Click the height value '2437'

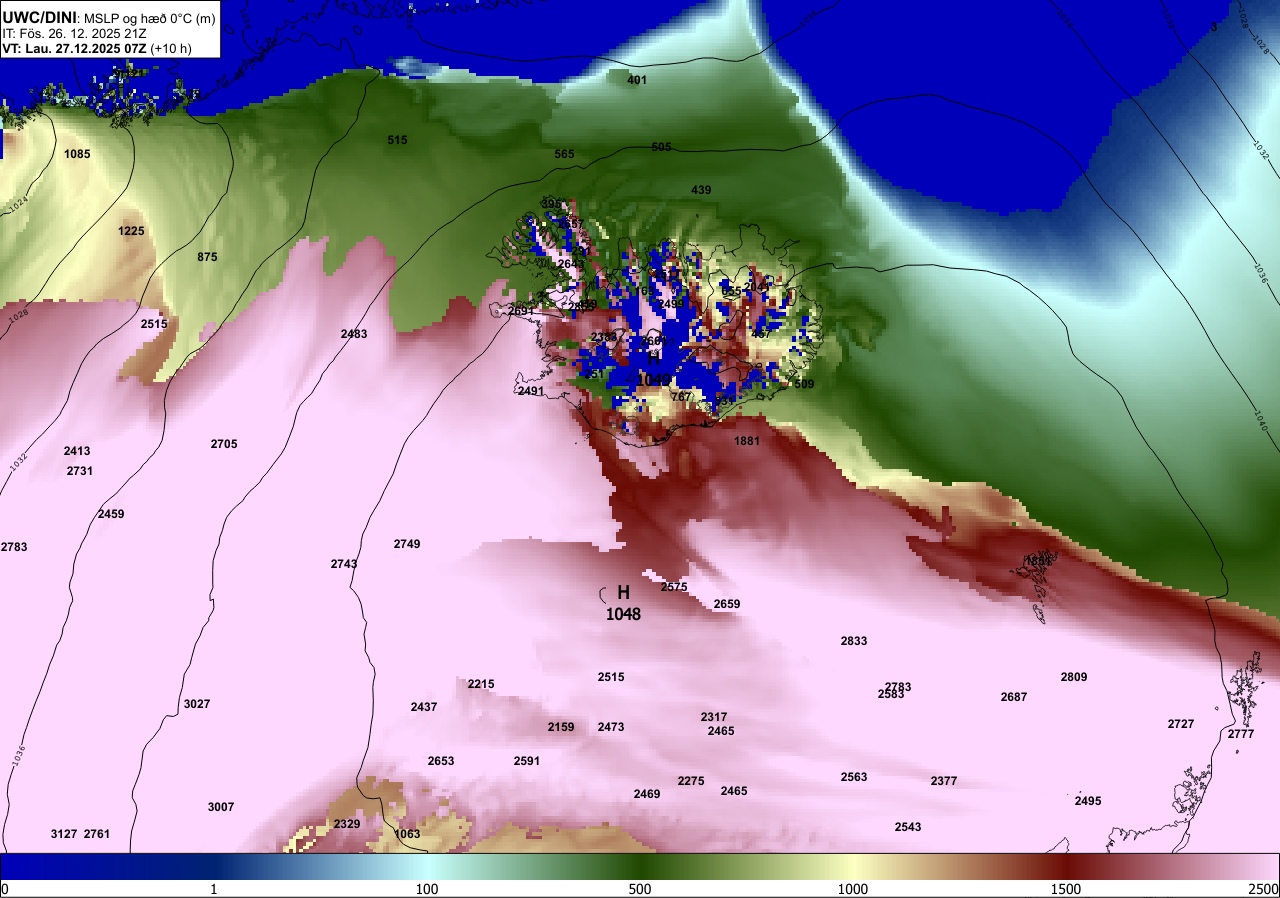point(424,707)
